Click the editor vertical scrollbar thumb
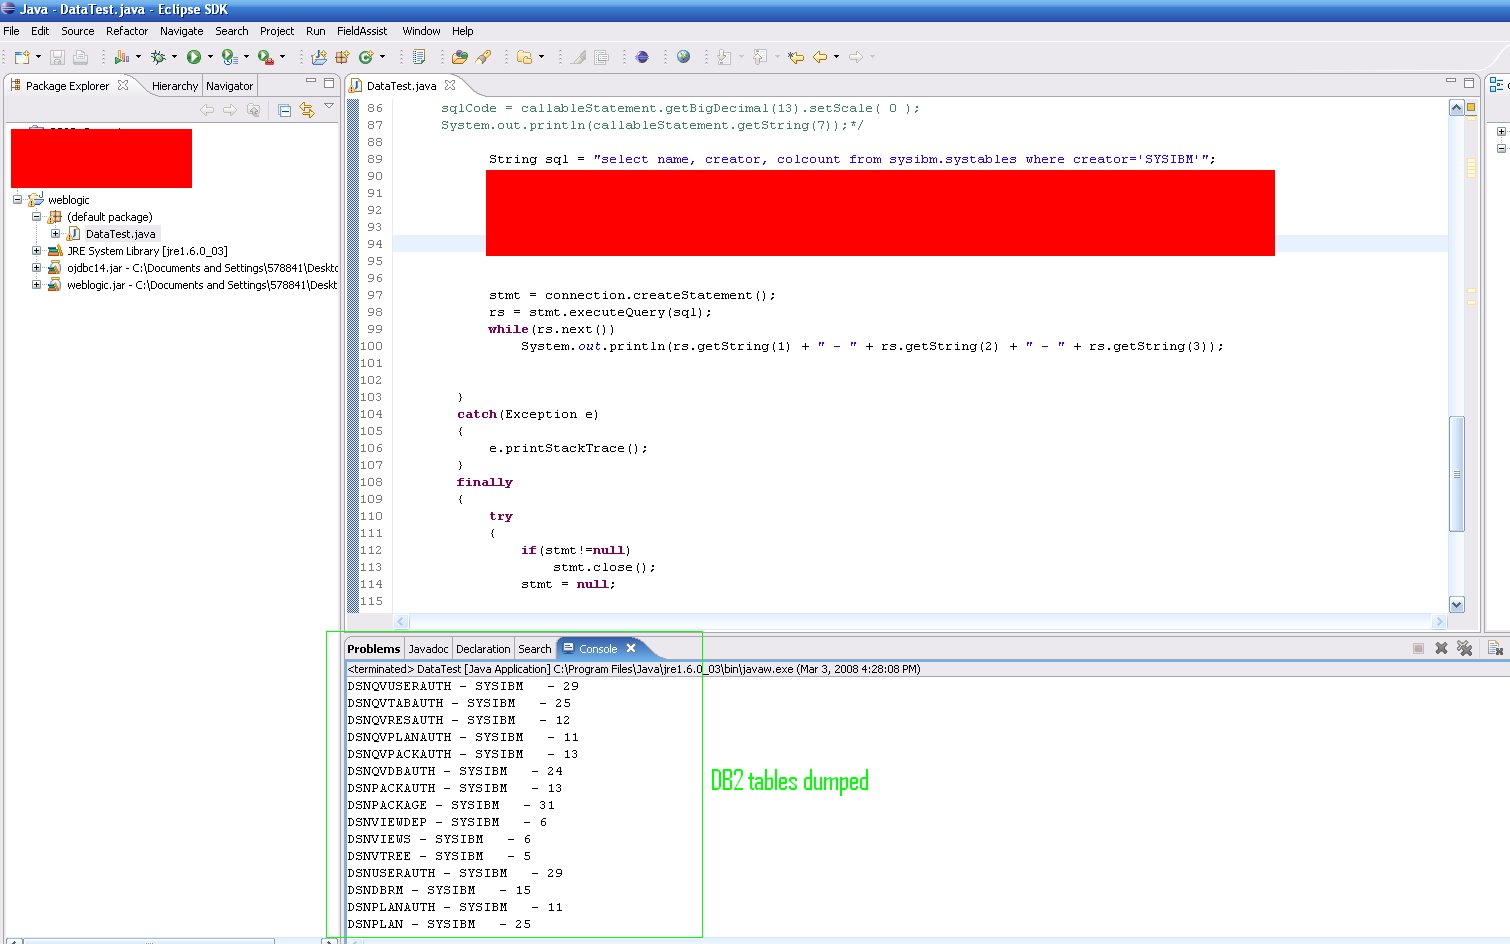The height and width of the screenshot is (944, 1510). (1456, 474)
